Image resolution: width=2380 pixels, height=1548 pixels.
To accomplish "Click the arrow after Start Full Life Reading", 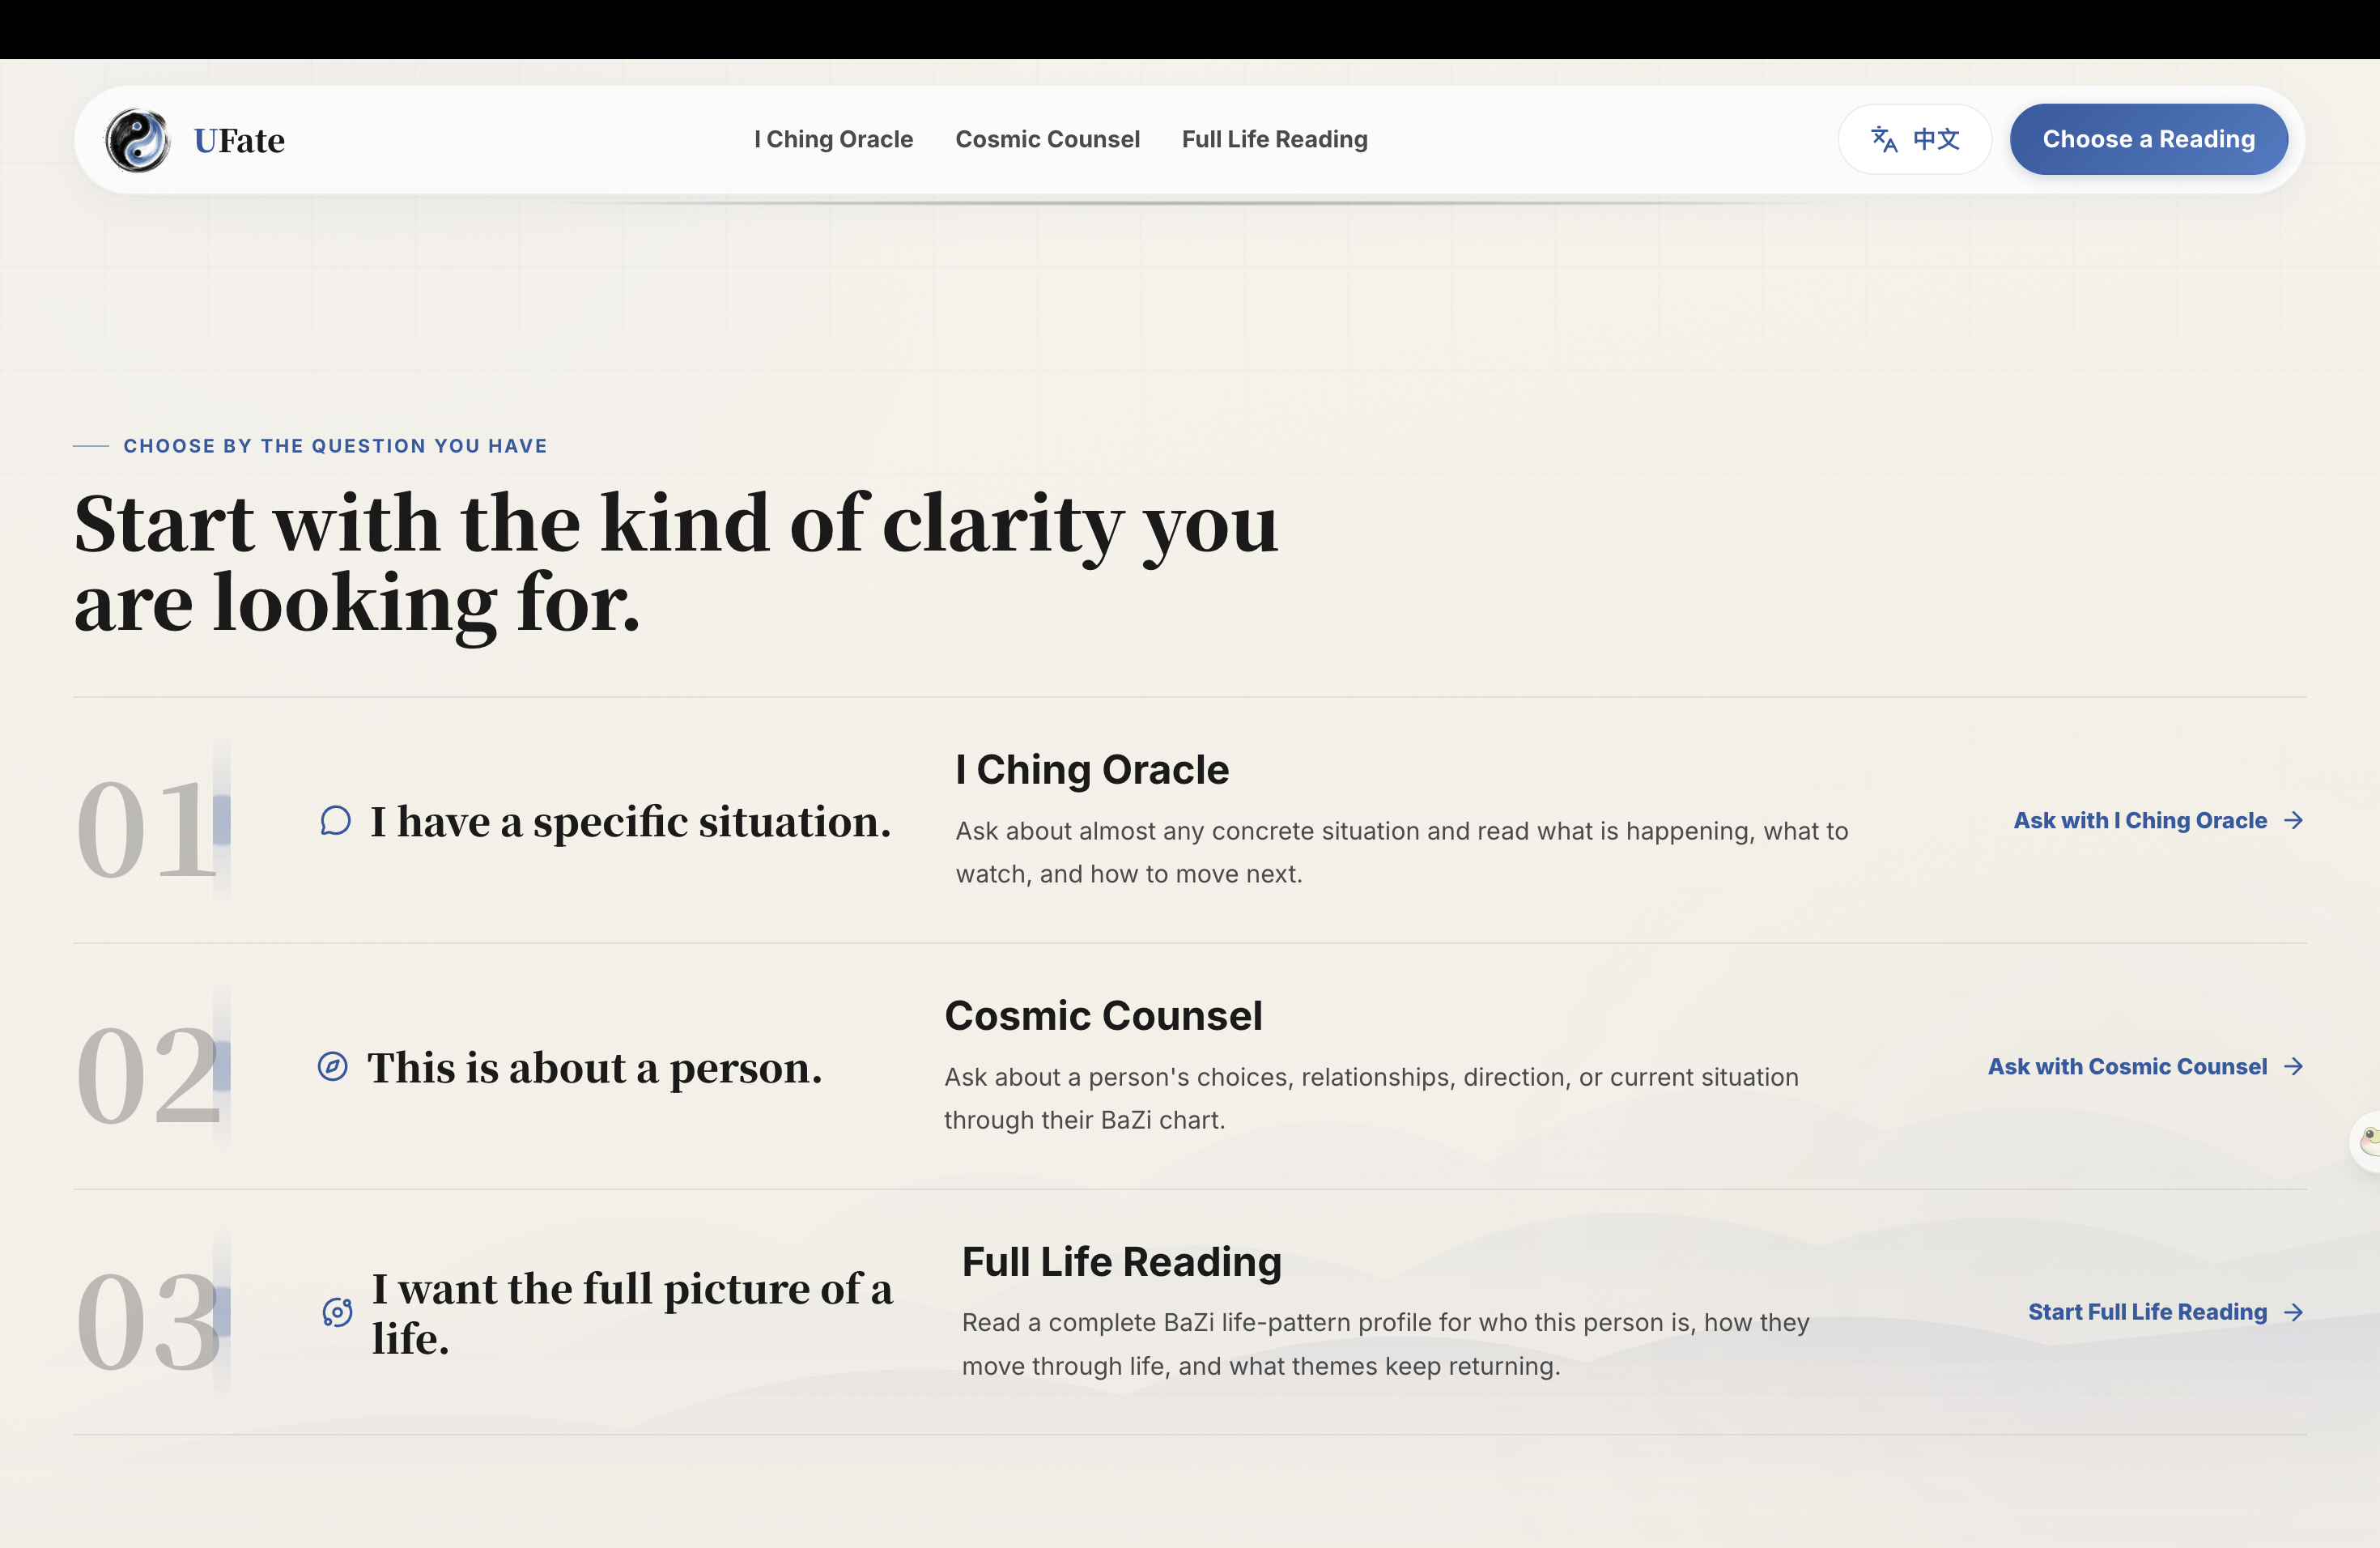I will [2294, 1312].
